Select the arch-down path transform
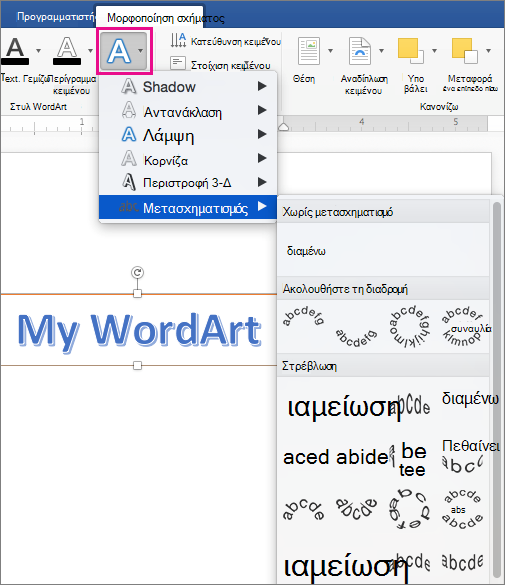Screen dimensions: 505x585 click(356, 338)
